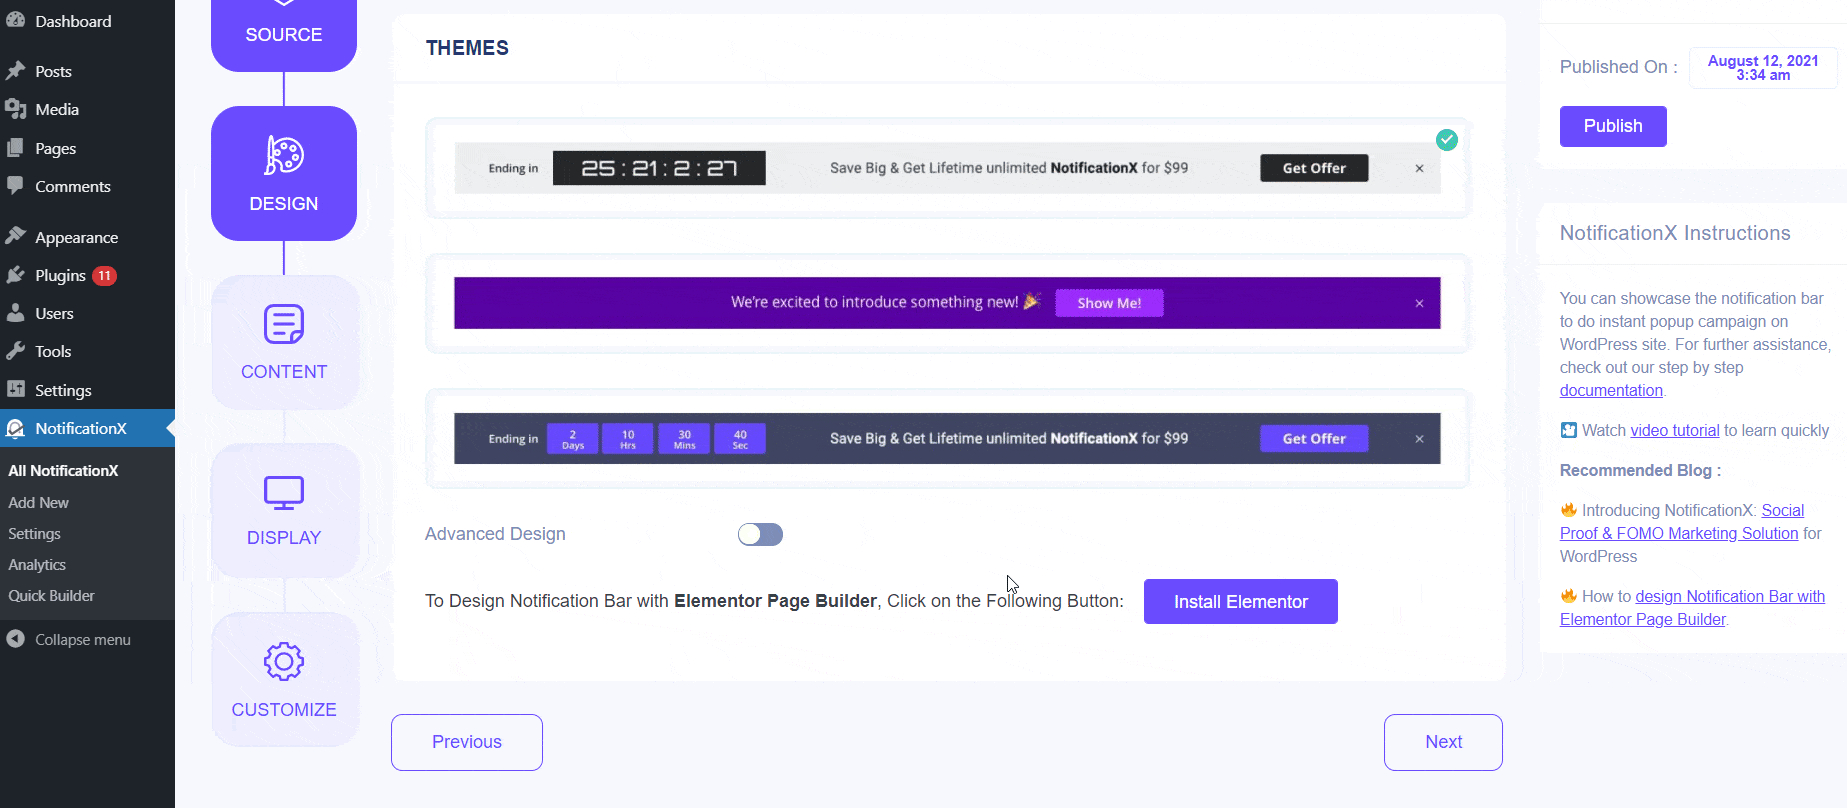Click the Posts pin icon
1847x808 pixels.
tap(15, 71)
